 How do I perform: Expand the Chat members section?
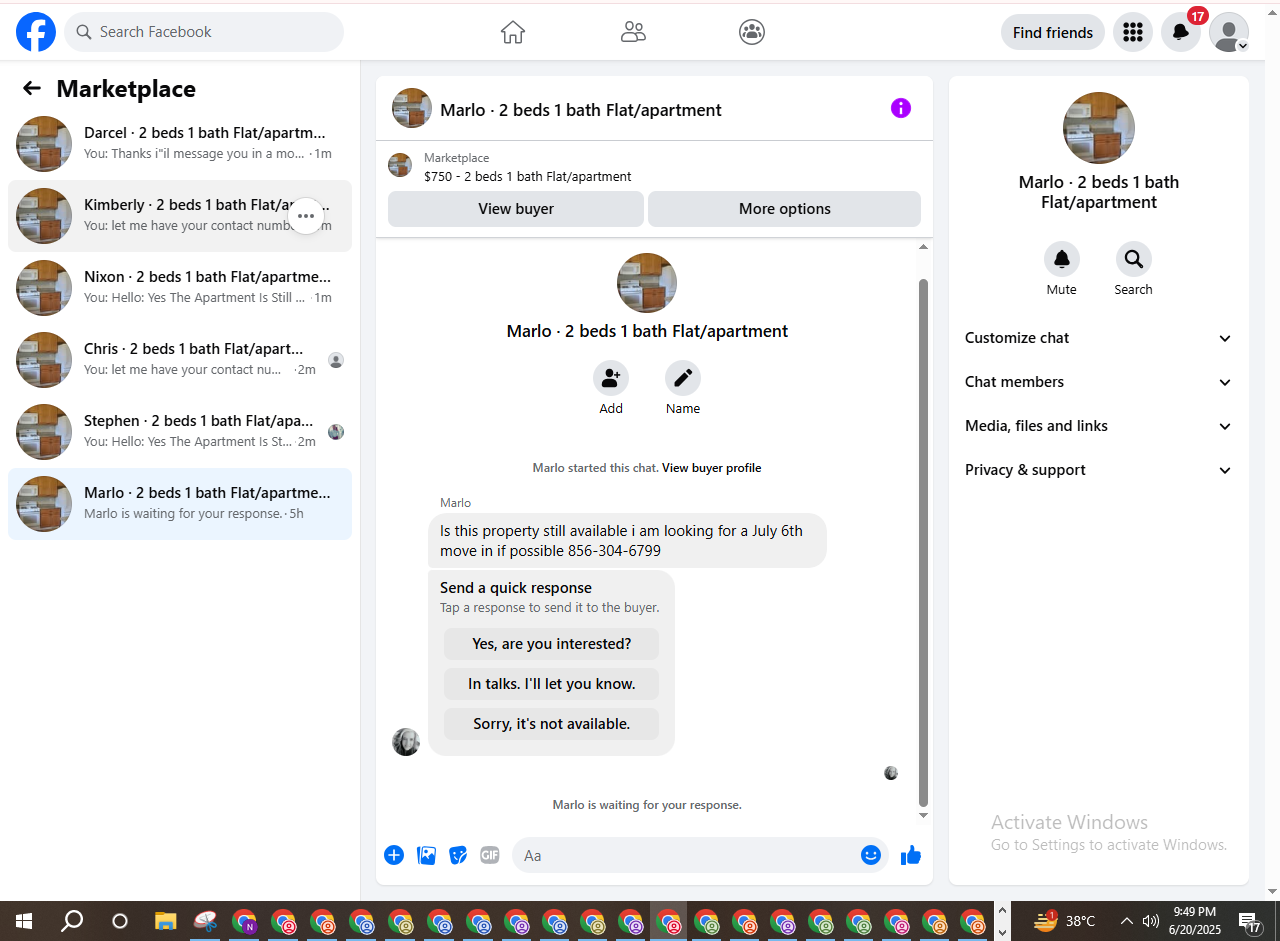(x=1098, y=382)
